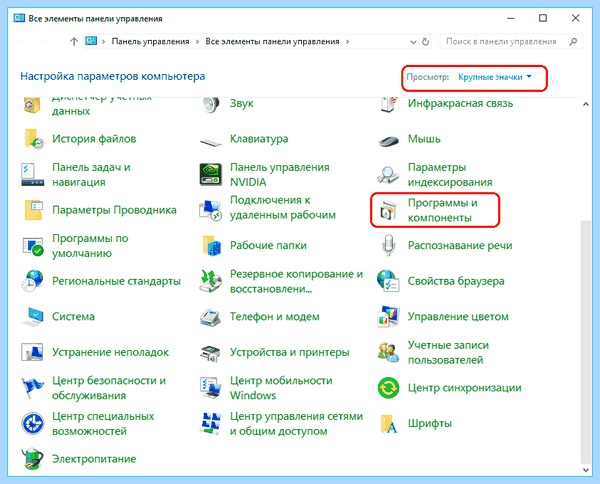Image resolution: width=600 pixels, height=484 pixels.
Task: Click the Мышь mouse icon
Action: click(389, 140)
